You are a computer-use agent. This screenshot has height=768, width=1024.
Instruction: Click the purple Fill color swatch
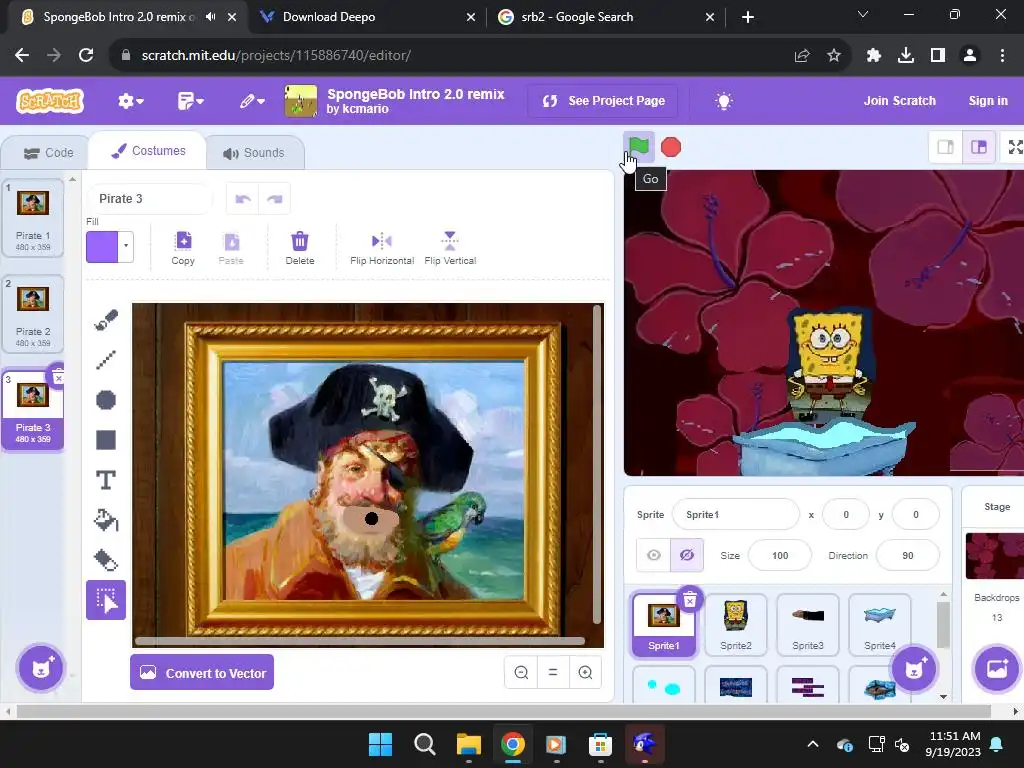click(103, 247)
